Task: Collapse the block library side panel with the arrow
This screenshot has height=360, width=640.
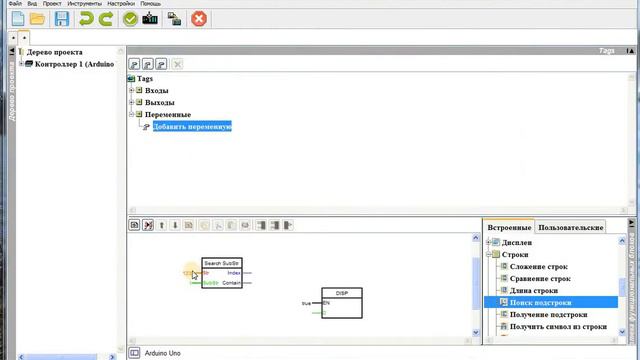Action: coord(631,223)
